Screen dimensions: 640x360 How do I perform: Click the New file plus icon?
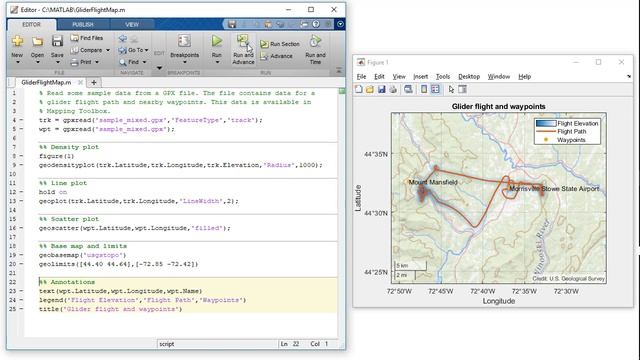[x=17, y=41]
